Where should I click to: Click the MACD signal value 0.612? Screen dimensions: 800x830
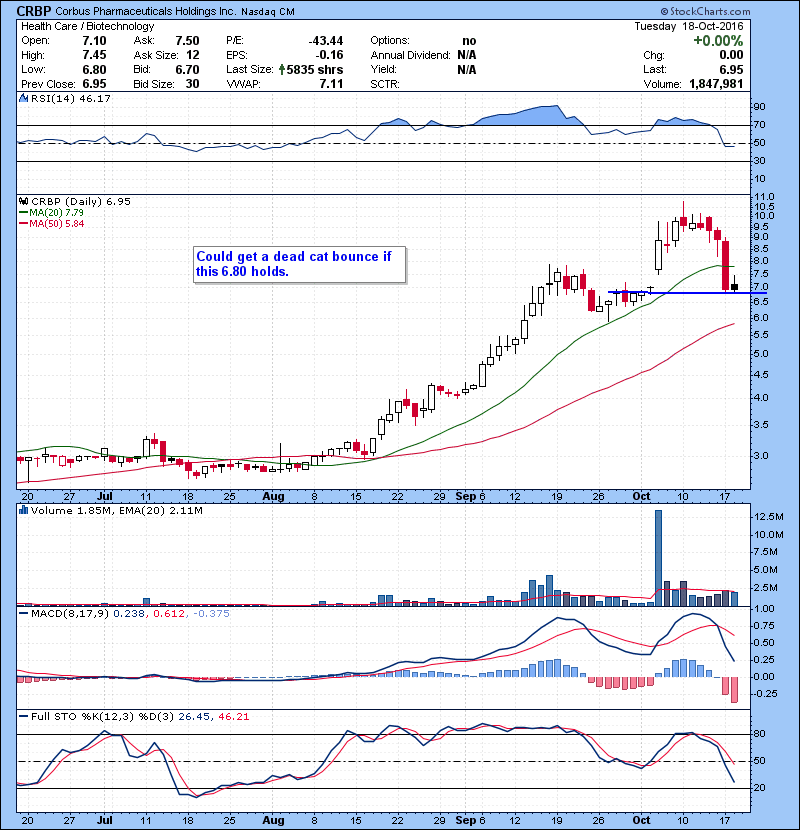point(169,614)
